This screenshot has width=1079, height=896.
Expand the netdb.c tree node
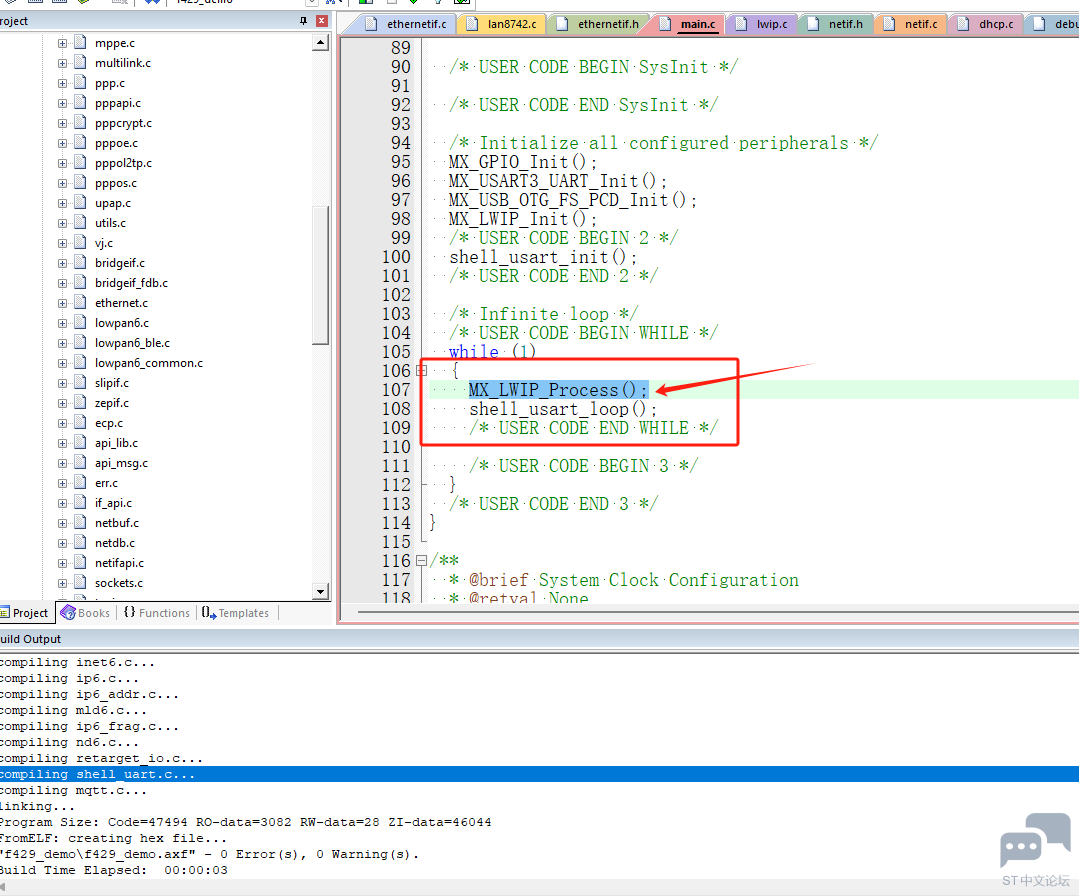point(63,543)
